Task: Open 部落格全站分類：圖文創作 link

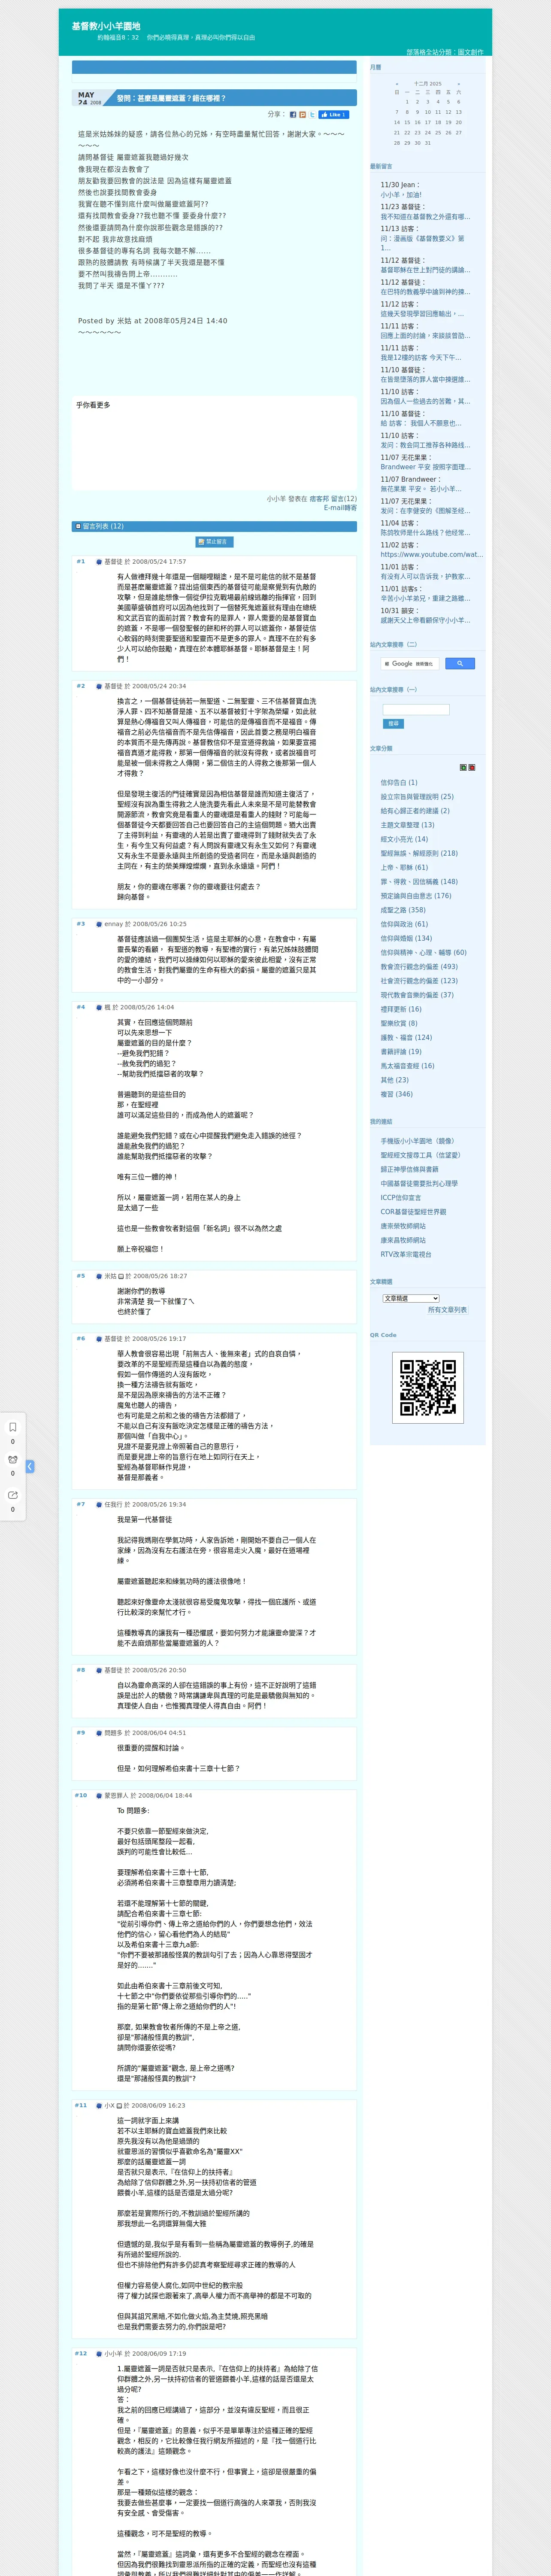Action: click(x=445, y=52)
